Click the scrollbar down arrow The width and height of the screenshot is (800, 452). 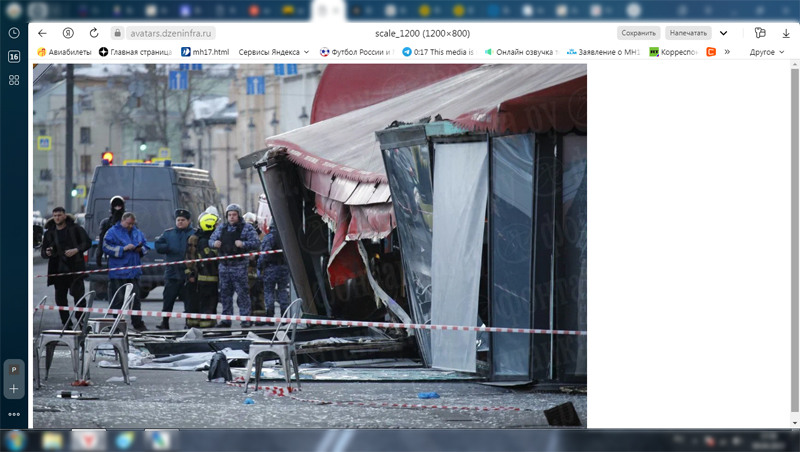[x=794, y=423]
